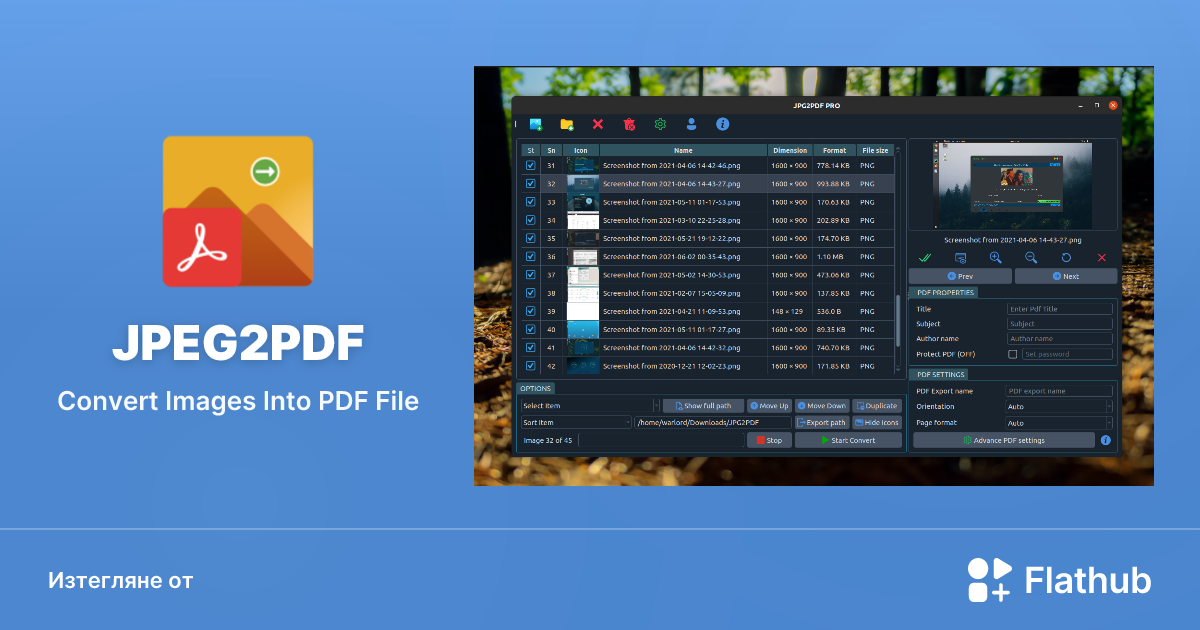The height and width of the screenshot is (630, 1200).
Task: Uncheck row 36 in the image list
Action: [530, 256]
